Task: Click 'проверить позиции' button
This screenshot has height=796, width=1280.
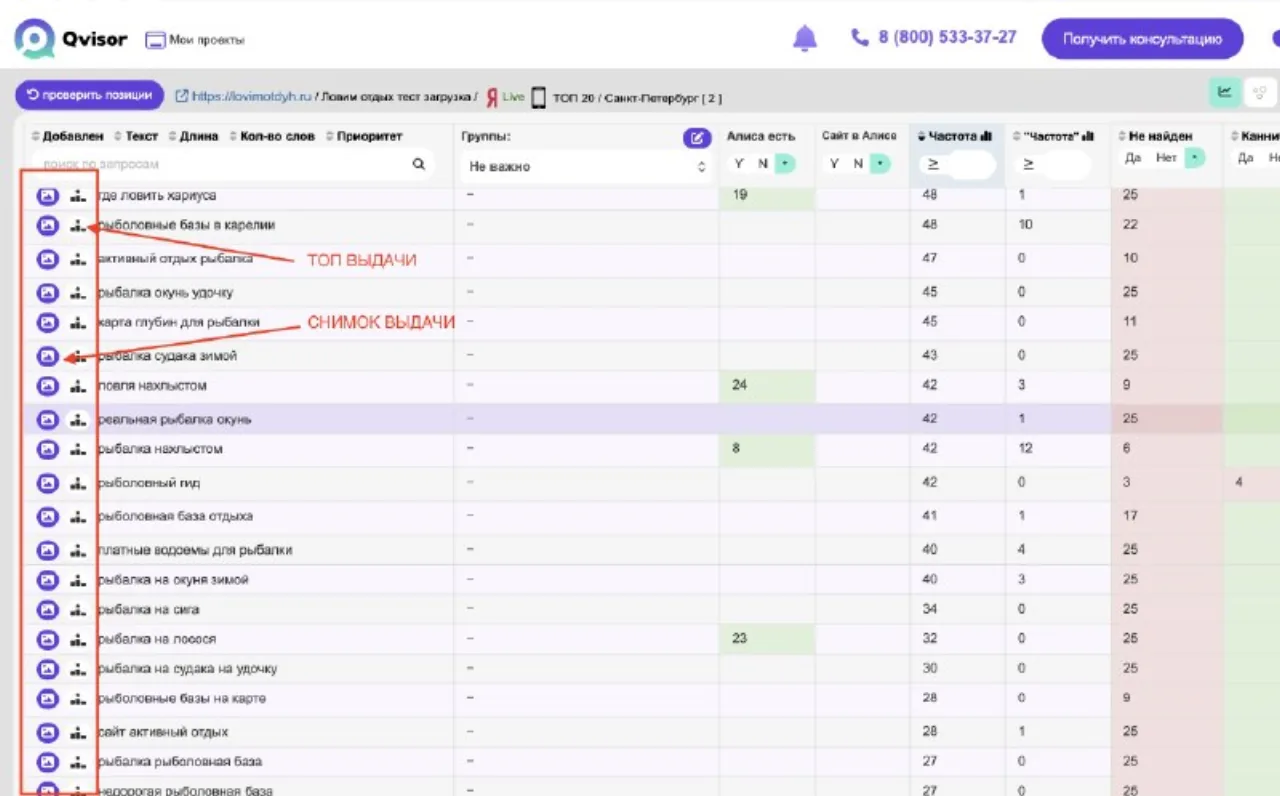Action: (x=90, y=95)
